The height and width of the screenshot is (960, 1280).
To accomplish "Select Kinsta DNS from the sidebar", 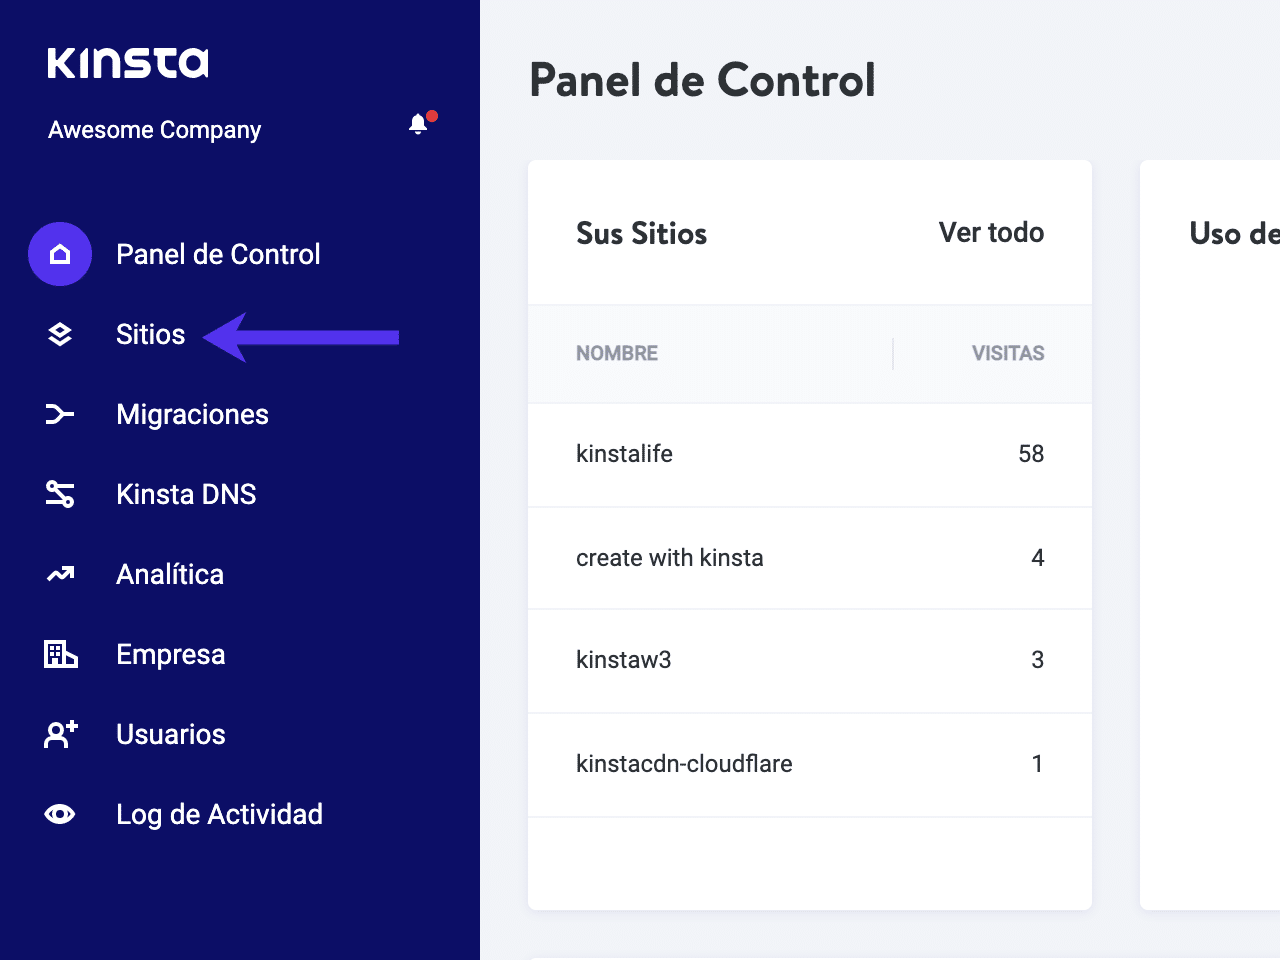I will tap(186, 494).
